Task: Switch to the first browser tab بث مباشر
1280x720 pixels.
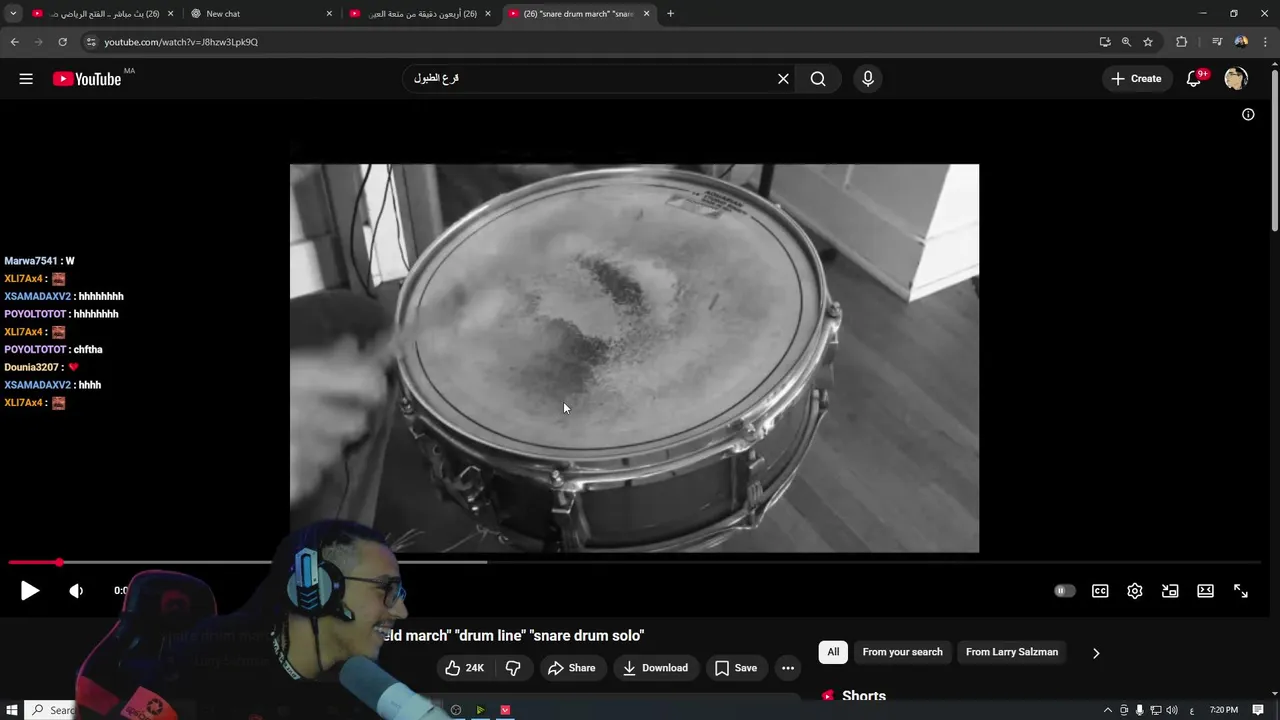Action: (103, 14)
